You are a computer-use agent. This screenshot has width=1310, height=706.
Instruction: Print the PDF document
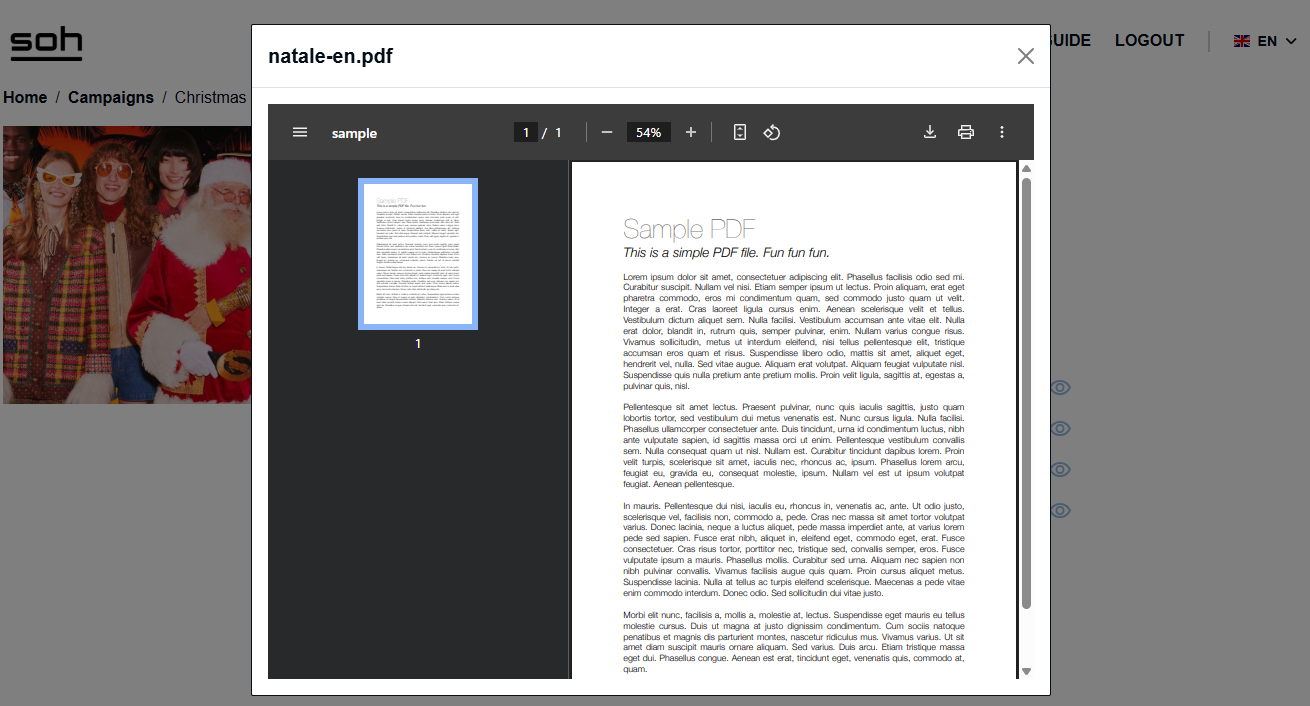click(x=965, y=132)
